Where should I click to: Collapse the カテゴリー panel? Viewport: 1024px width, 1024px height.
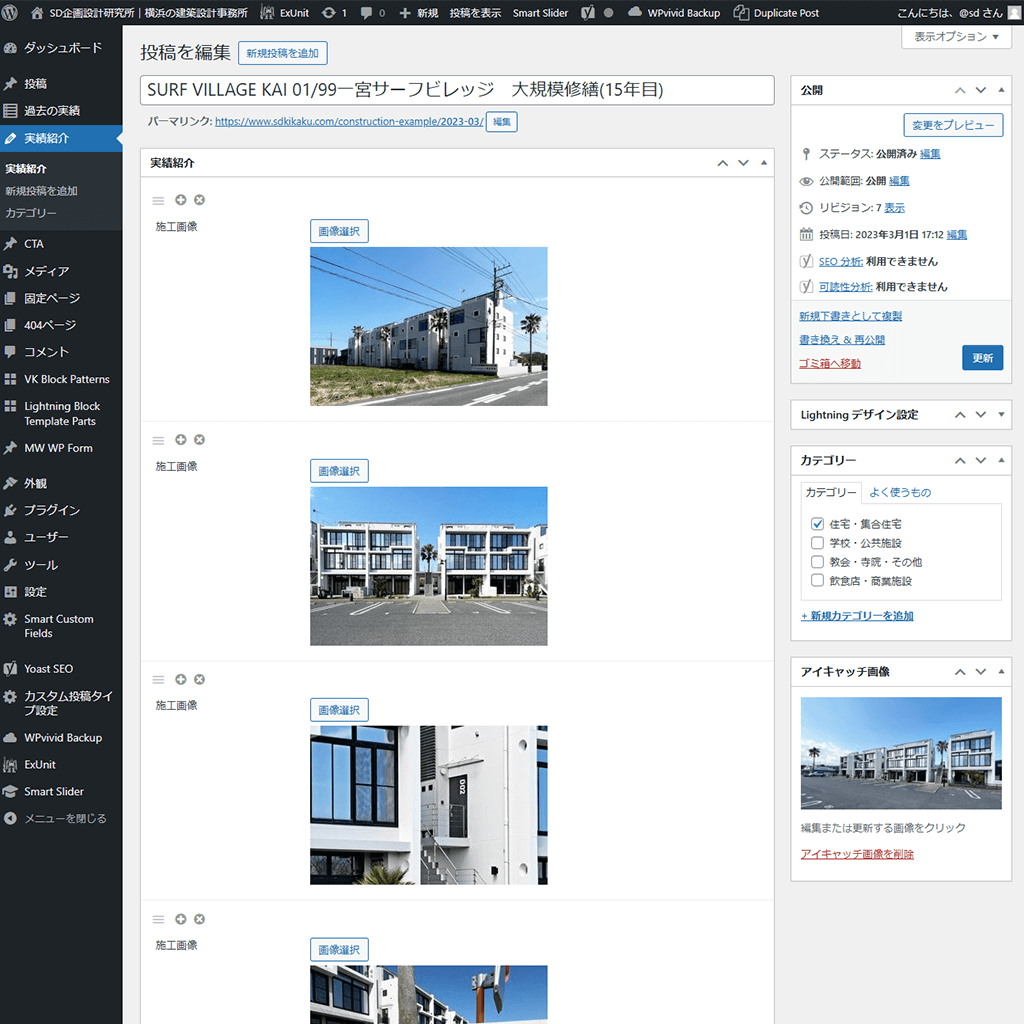point(1001,460)
